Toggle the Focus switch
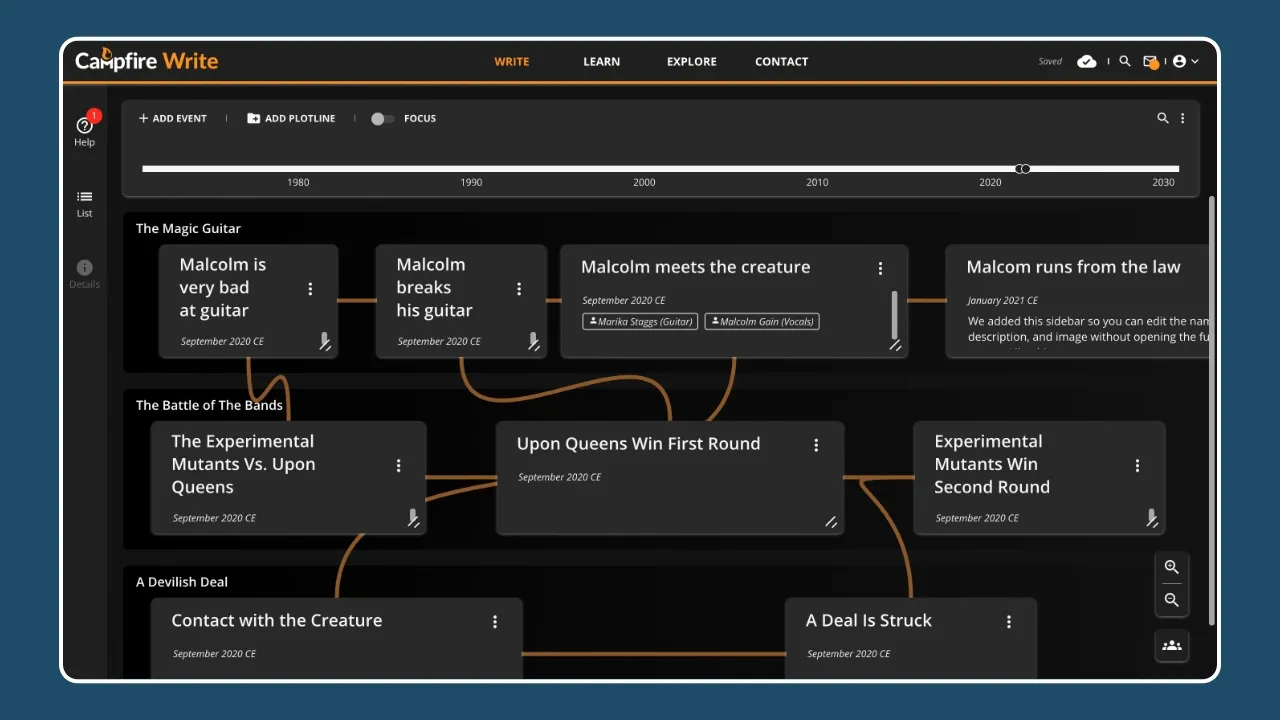1280x720 pixels. 381,119
